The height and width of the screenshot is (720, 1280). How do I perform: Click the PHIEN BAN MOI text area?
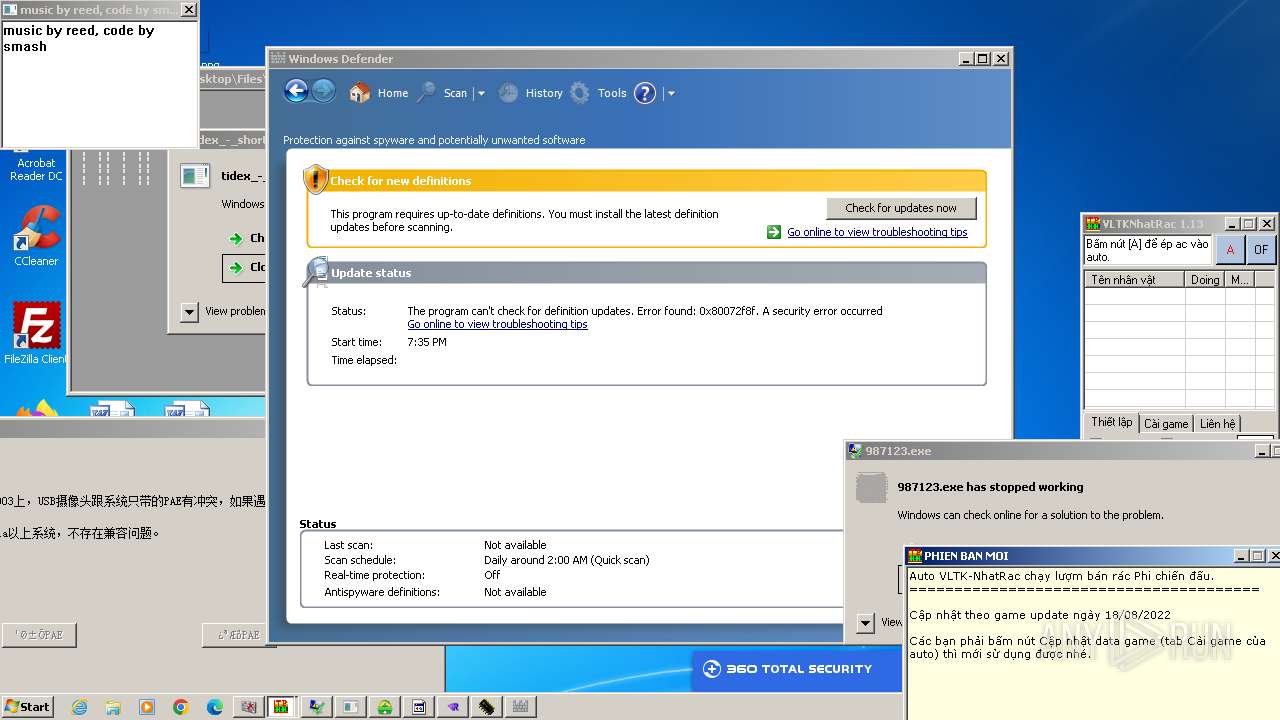1093,643
